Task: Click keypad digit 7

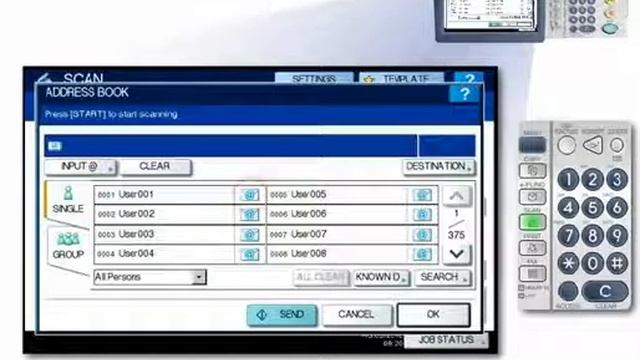Action: point(568,236)
